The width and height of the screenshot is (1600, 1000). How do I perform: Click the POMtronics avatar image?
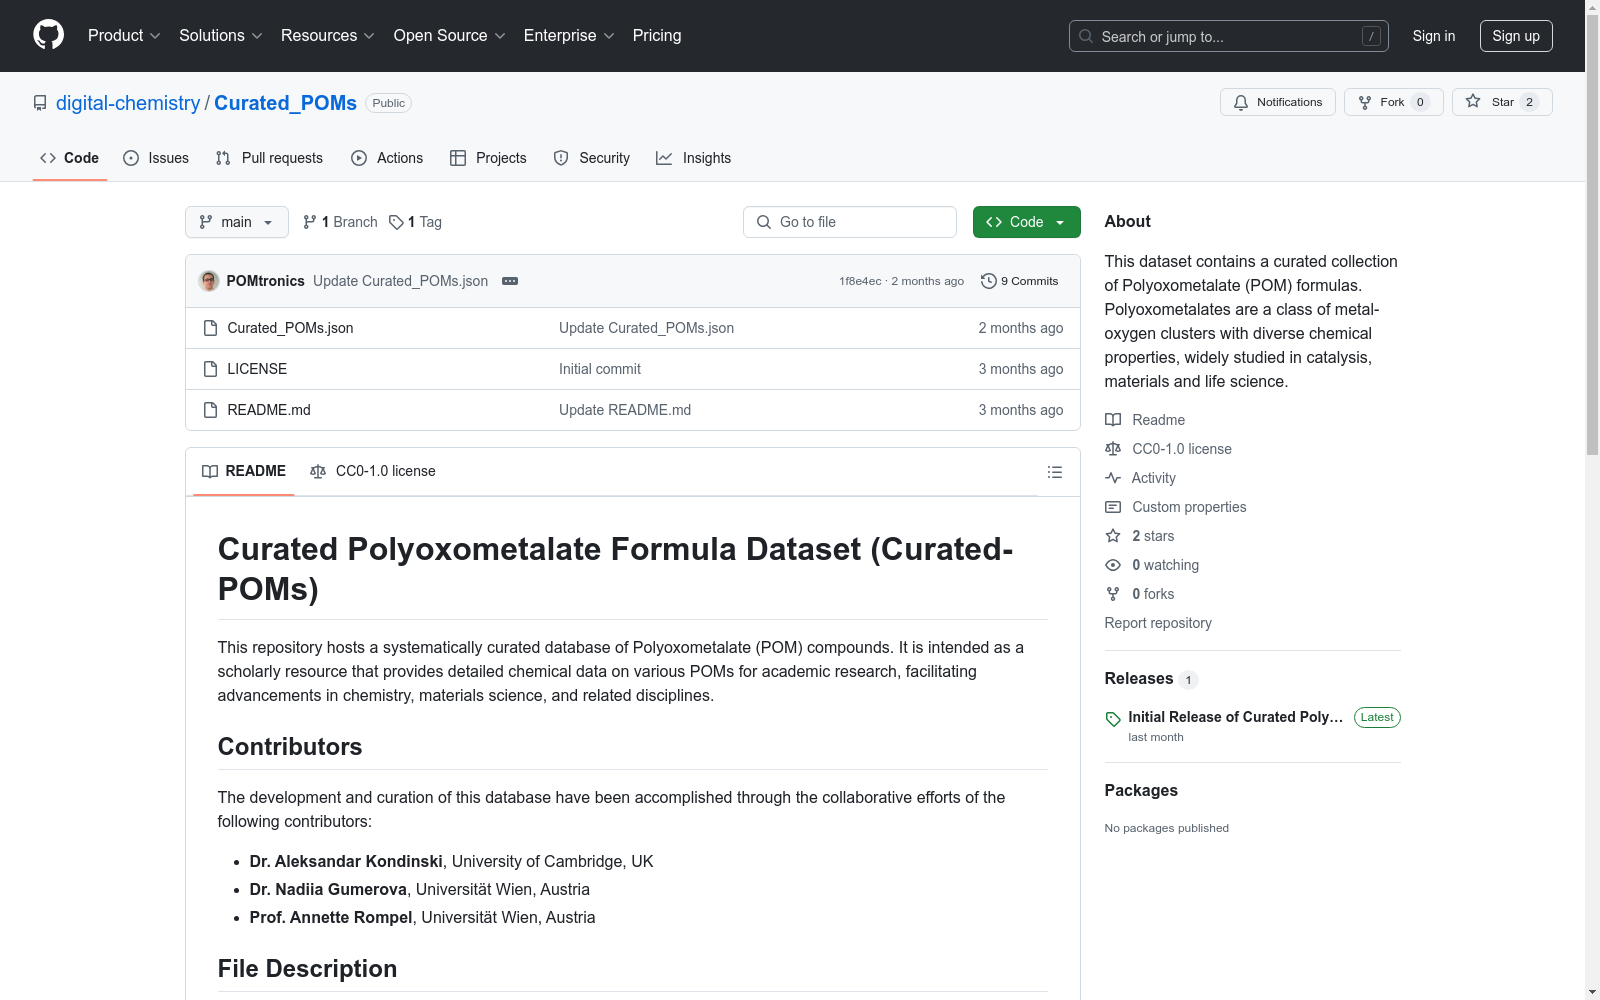209,281
